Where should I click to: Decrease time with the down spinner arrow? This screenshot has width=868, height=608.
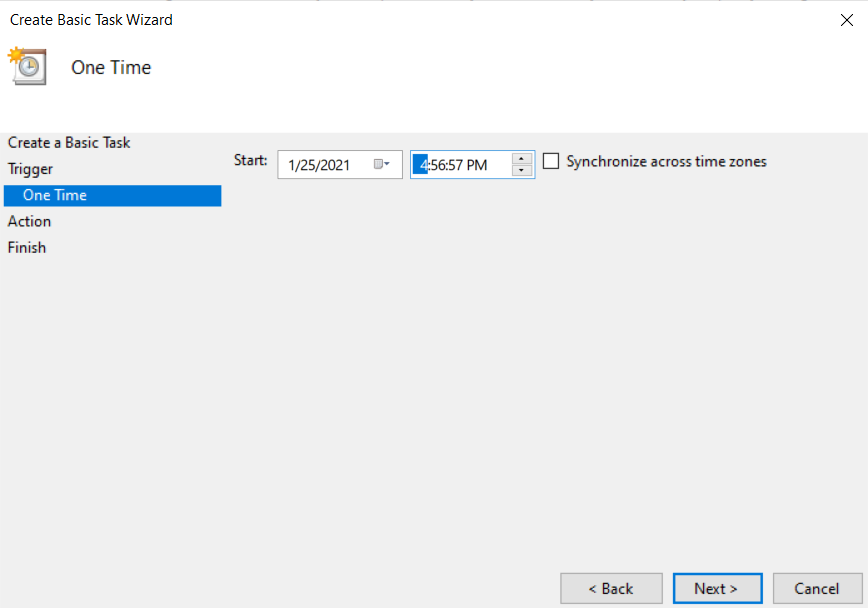[x=521, y=171]
